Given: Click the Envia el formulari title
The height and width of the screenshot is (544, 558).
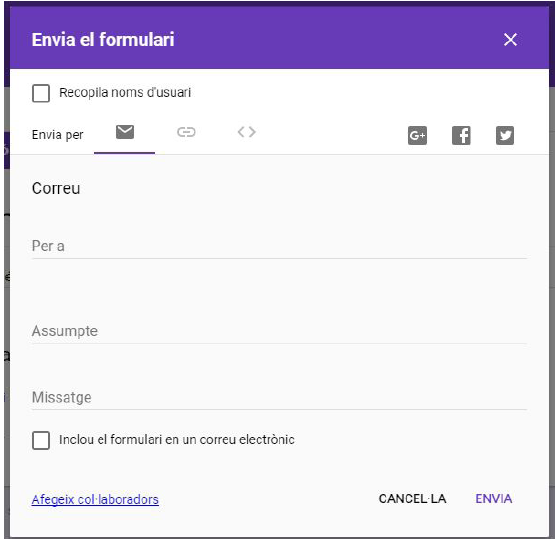Looking at the screenshot, I should tap(103, 39).
